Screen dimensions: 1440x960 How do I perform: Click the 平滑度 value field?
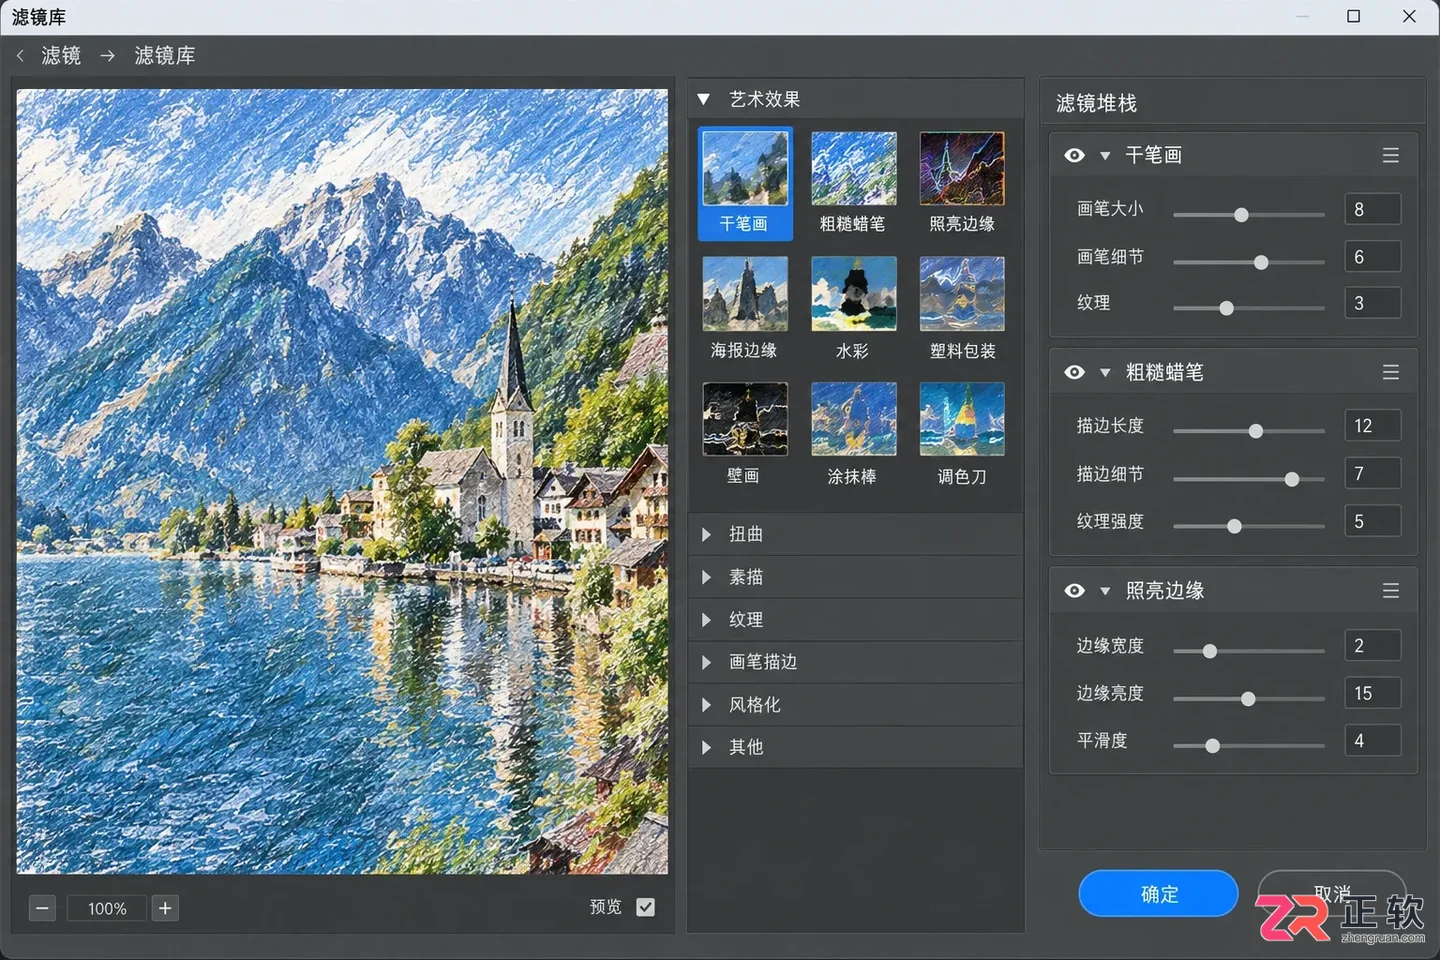point(1373,741)
